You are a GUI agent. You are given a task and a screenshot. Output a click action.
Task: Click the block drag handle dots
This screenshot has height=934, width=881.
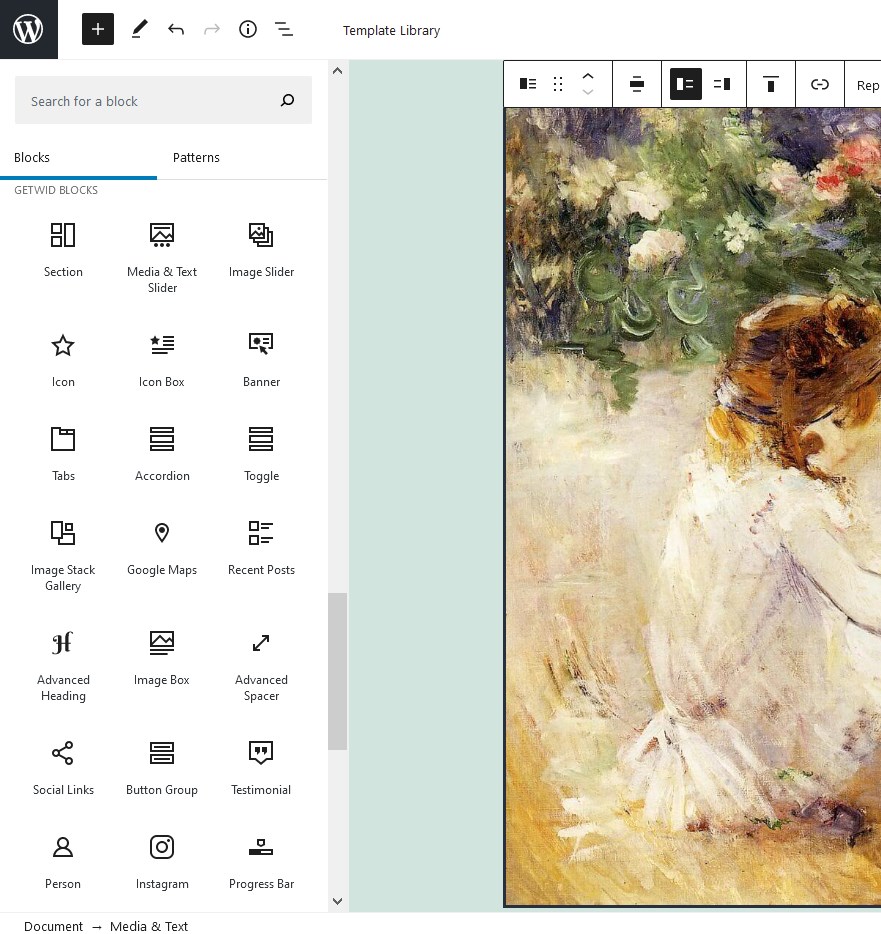558,84
